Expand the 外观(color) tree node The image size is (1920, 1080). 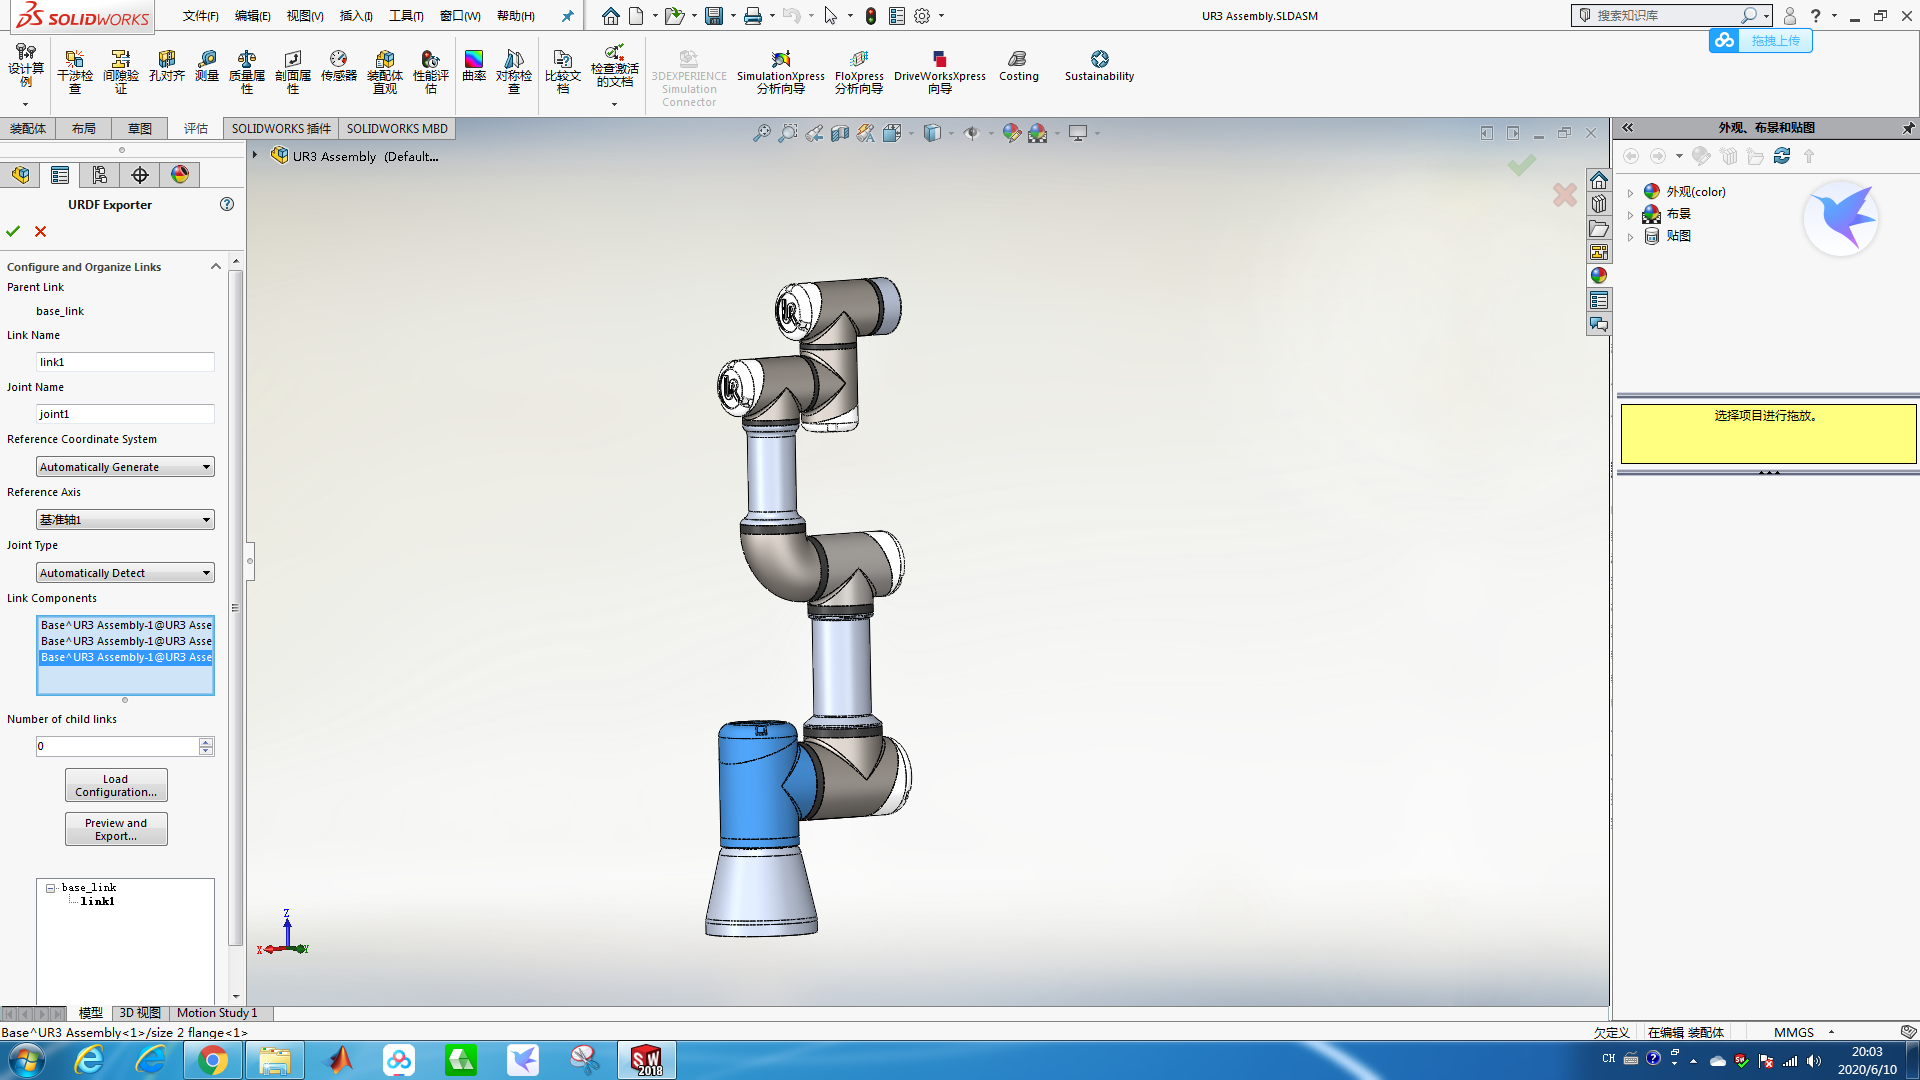(x=1630, y=192)
